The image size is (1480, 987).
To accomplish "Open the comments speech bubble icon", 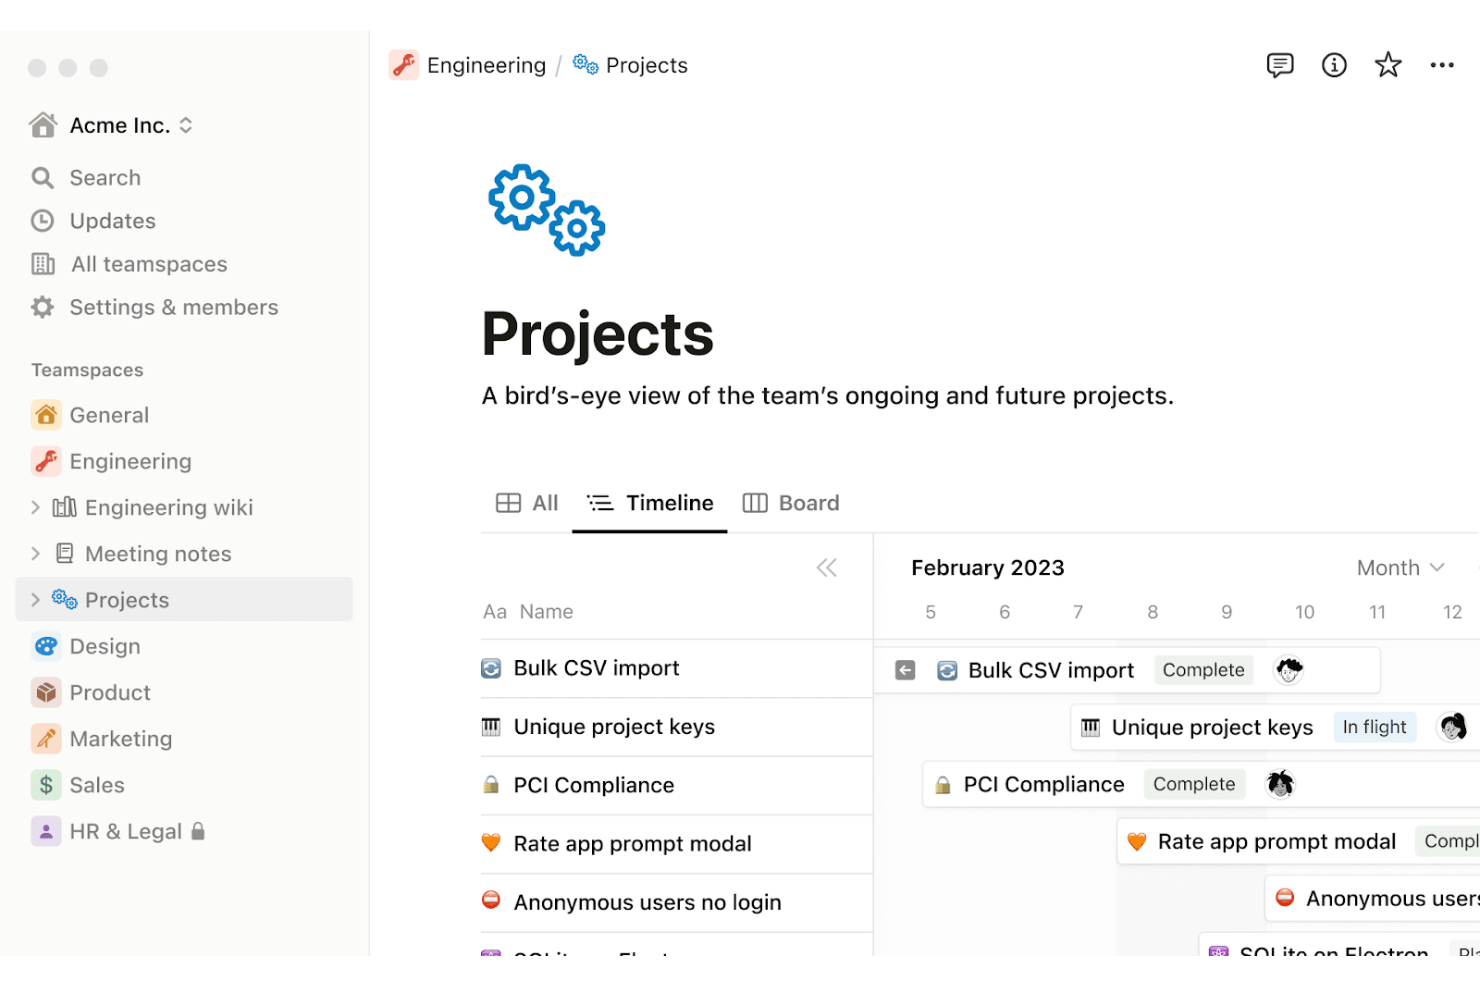I will [1279, 65].
